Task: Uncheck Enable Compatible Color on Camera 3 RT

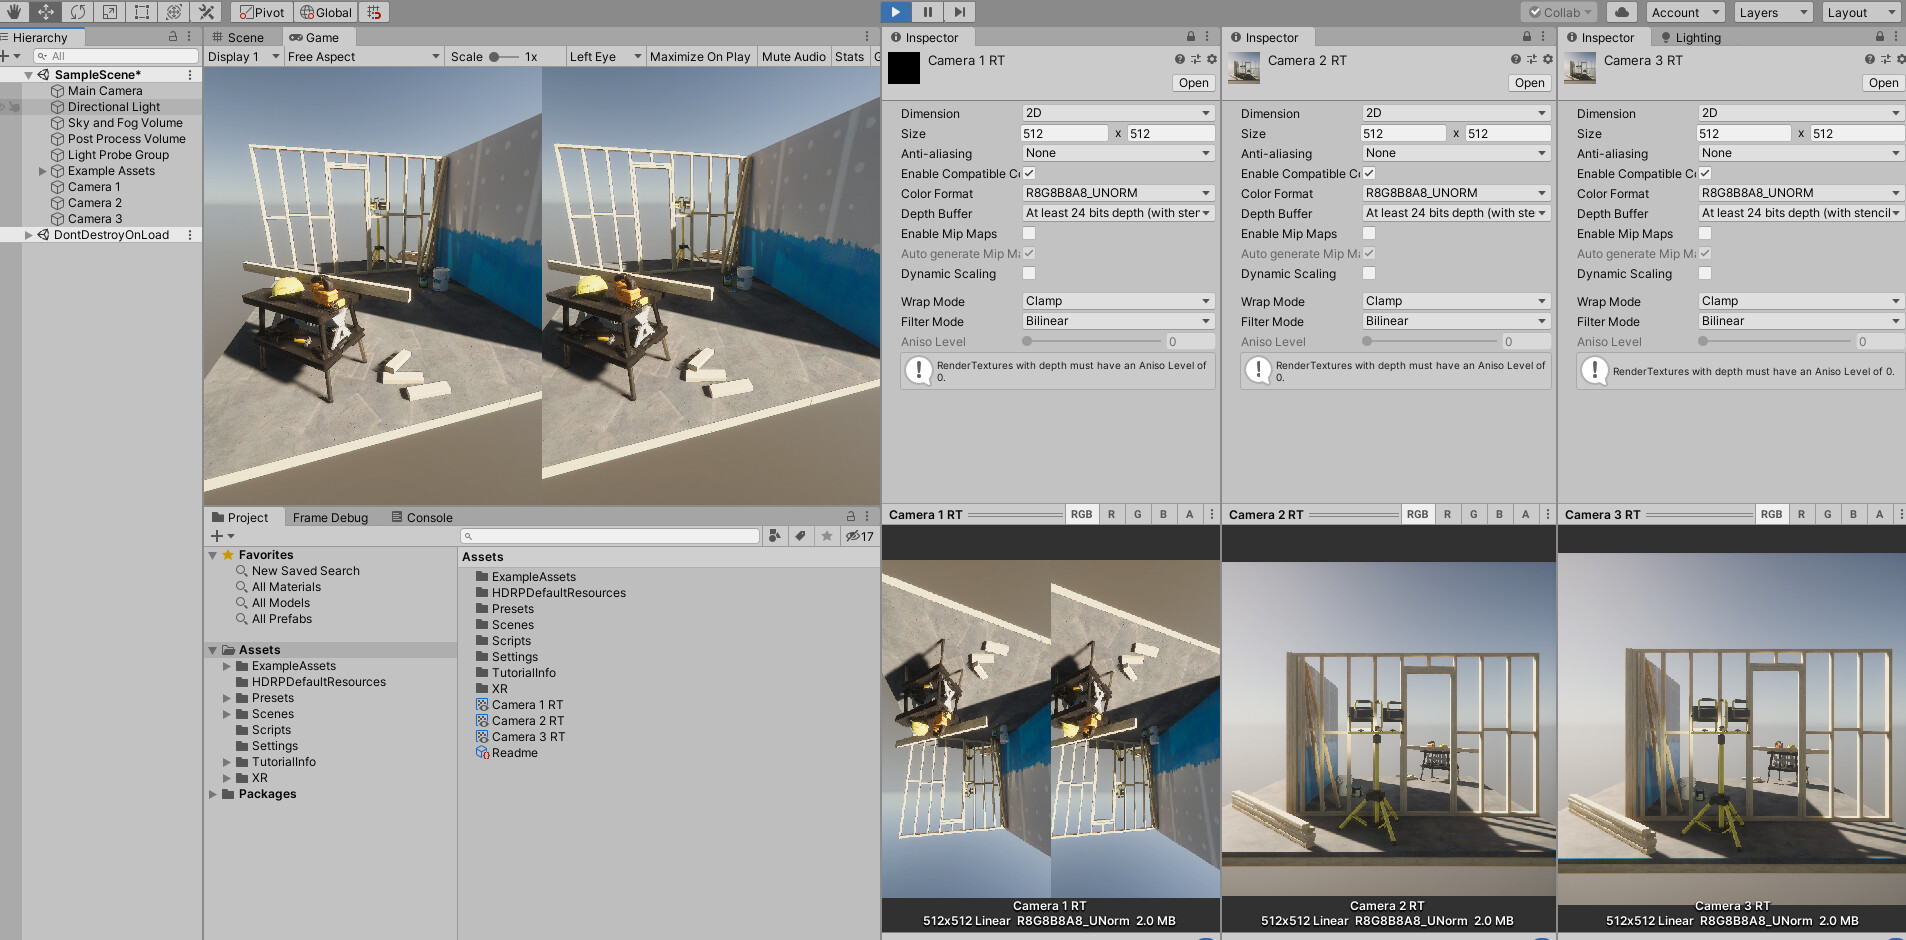Action: pos(1704,172)
